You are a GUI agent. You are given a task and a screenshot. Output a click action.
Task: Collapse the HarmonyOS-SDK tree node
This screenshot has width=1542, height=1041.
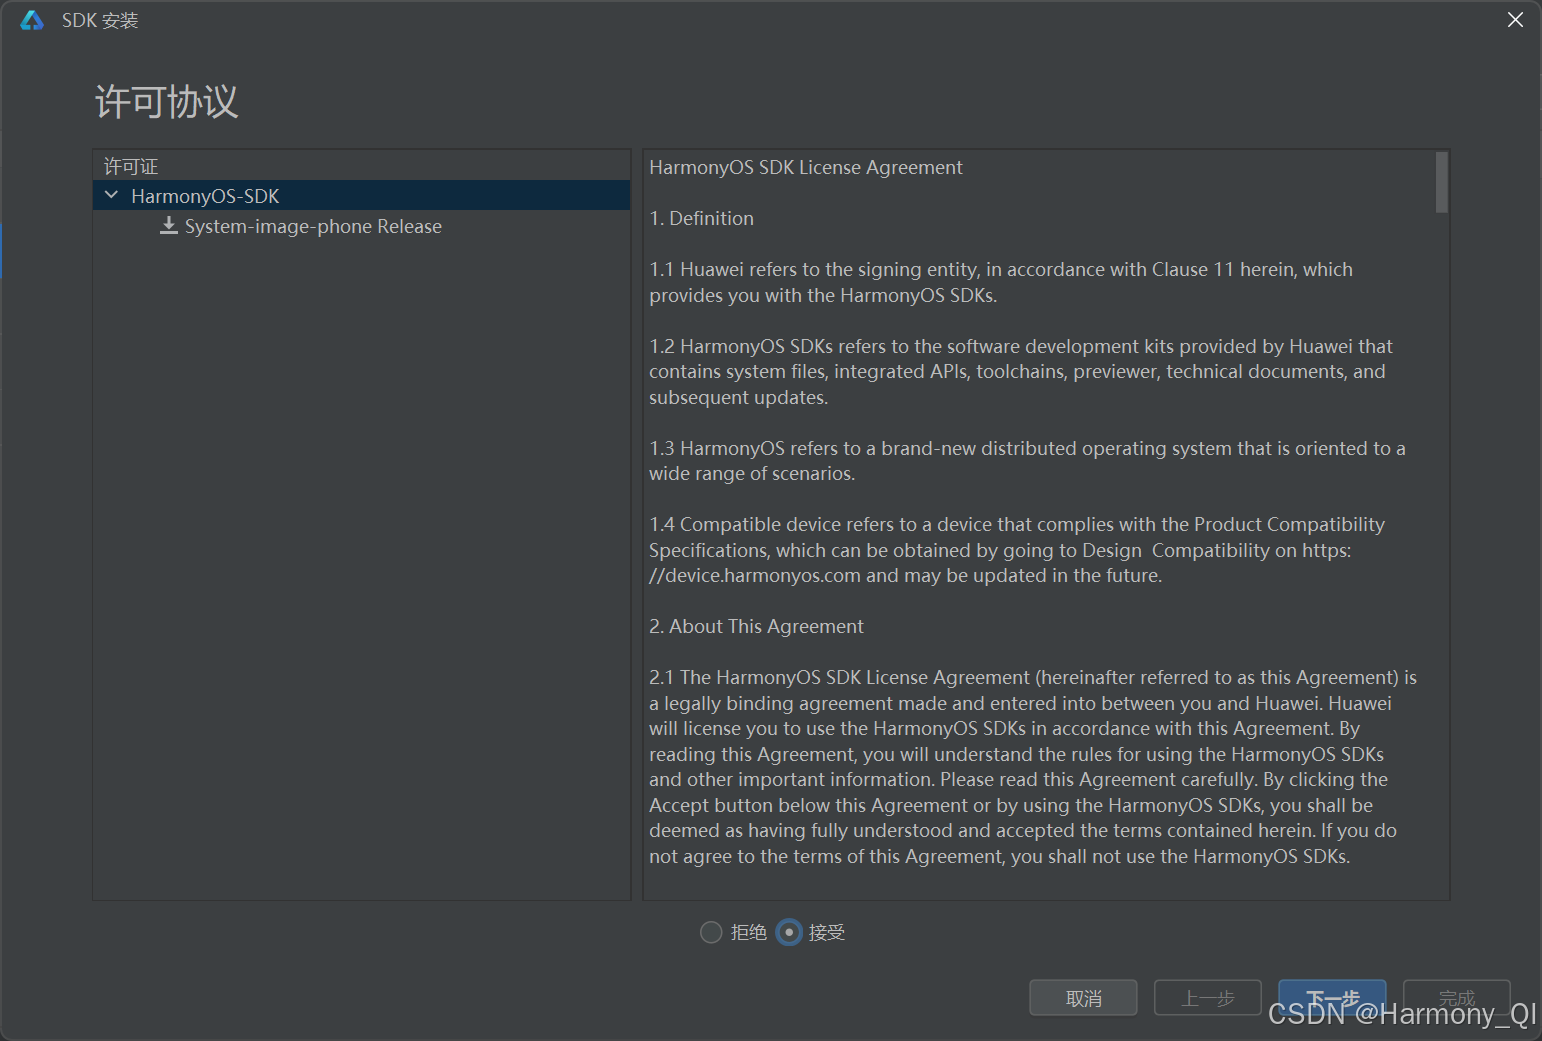tap(111, 195)
